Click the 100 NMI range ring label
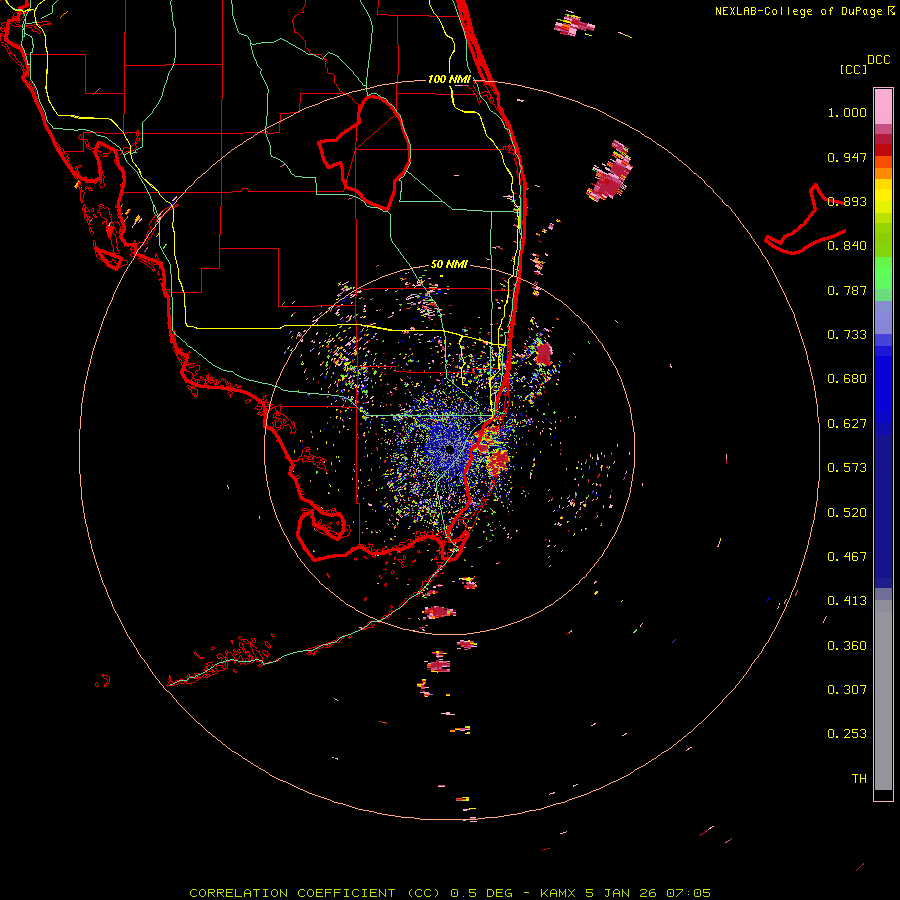This screenshot has width=900, height=900. click(449, 79)
